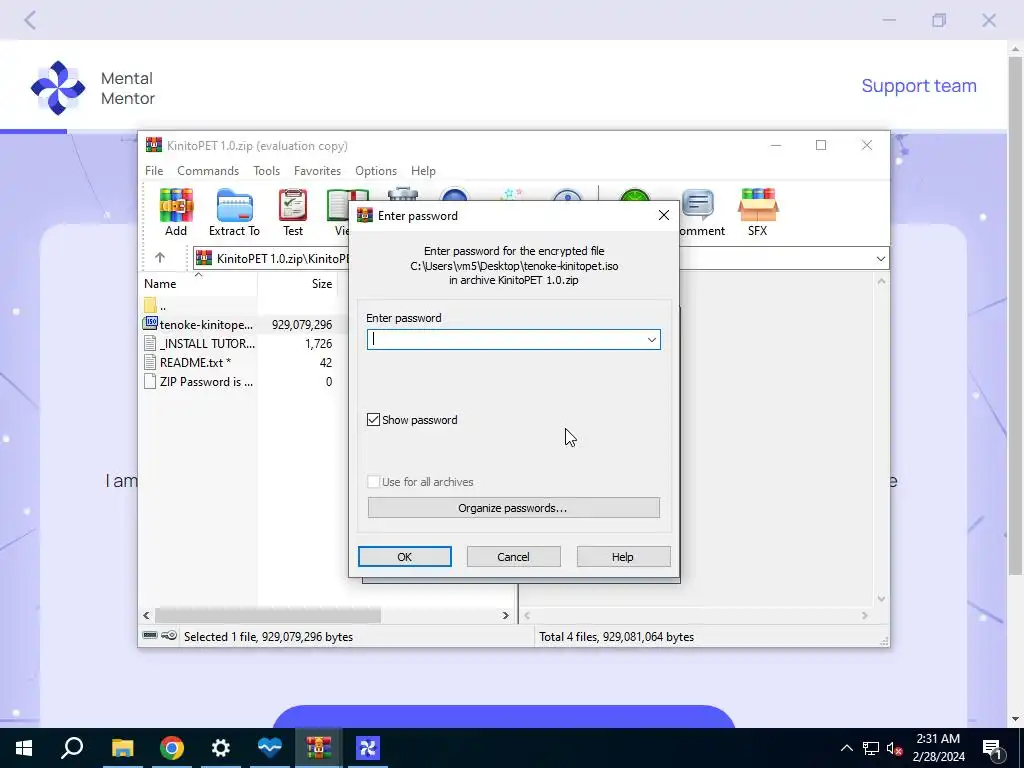Click the Extract To toolbar icon

[234, 212]
